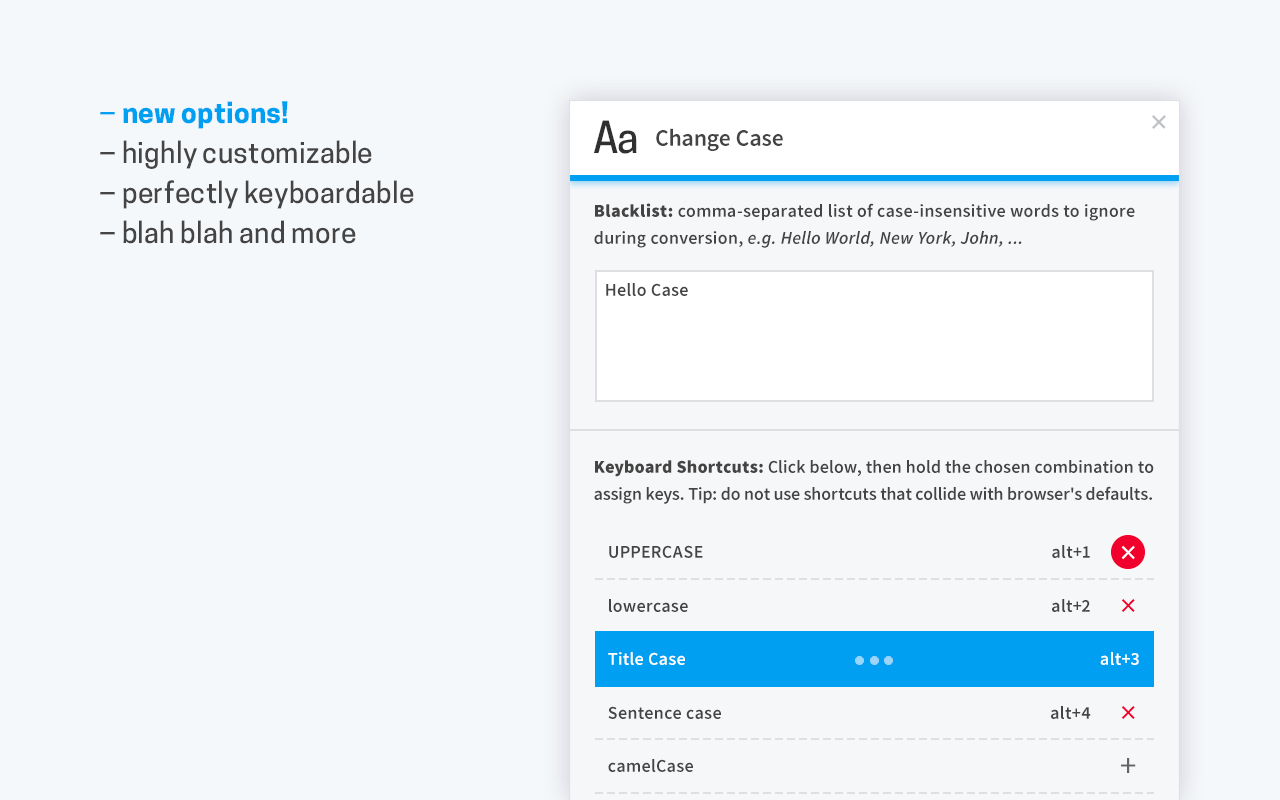The image size is (1280, 800).
Task: Click the three dots in Title Case row
Action: click(x=874, y=660)
